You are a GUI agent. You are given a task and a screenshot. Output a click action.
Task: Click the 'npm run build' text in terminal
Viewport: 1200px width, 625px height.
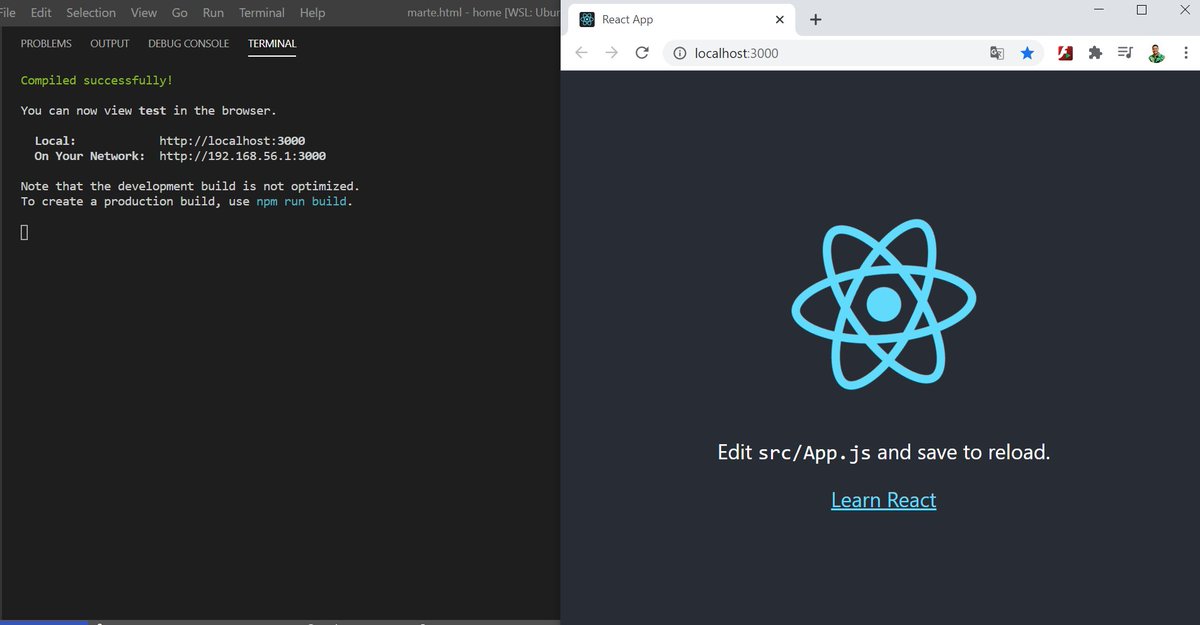point(302,201)
